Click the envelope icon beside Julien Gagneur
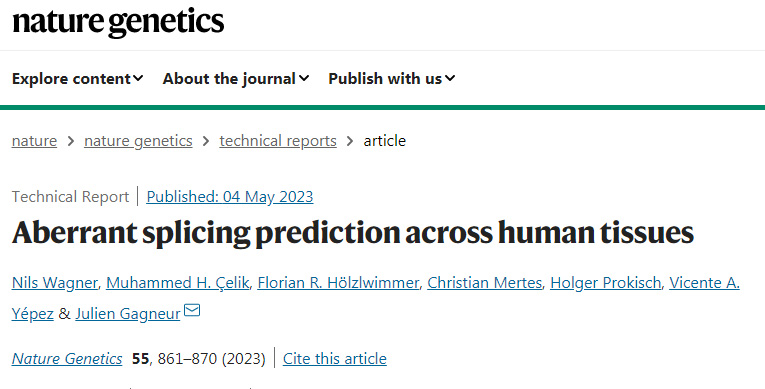Image resolution: width=765 pixels, height=389 pixels. click(x=192, y=310)
